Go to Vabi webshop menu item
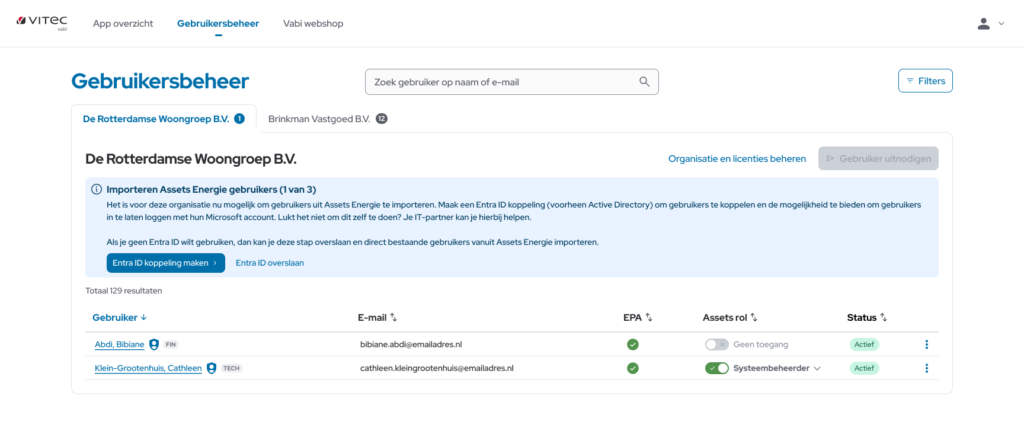The image size is (1024, 437). (310, 23)
